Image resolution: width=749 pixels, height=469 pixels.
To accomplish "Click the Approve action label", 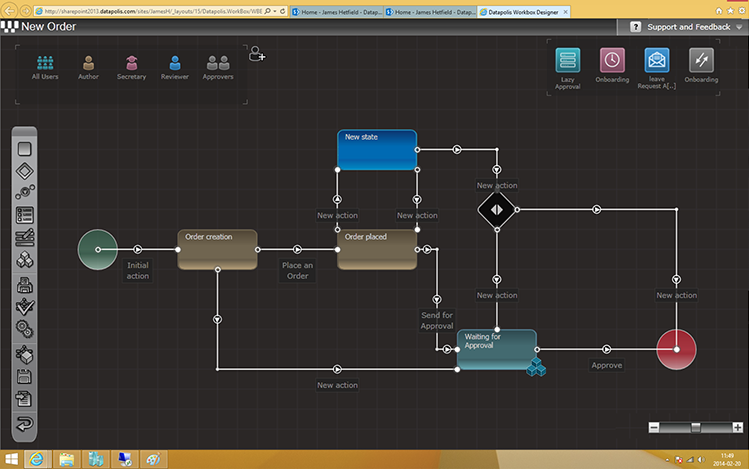I will click(x=607, y=365).
